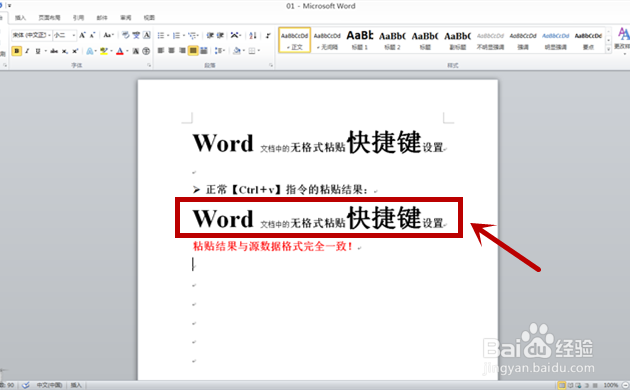Toggle Strikethrough formatting
The image size is (630, 390).
54,51
